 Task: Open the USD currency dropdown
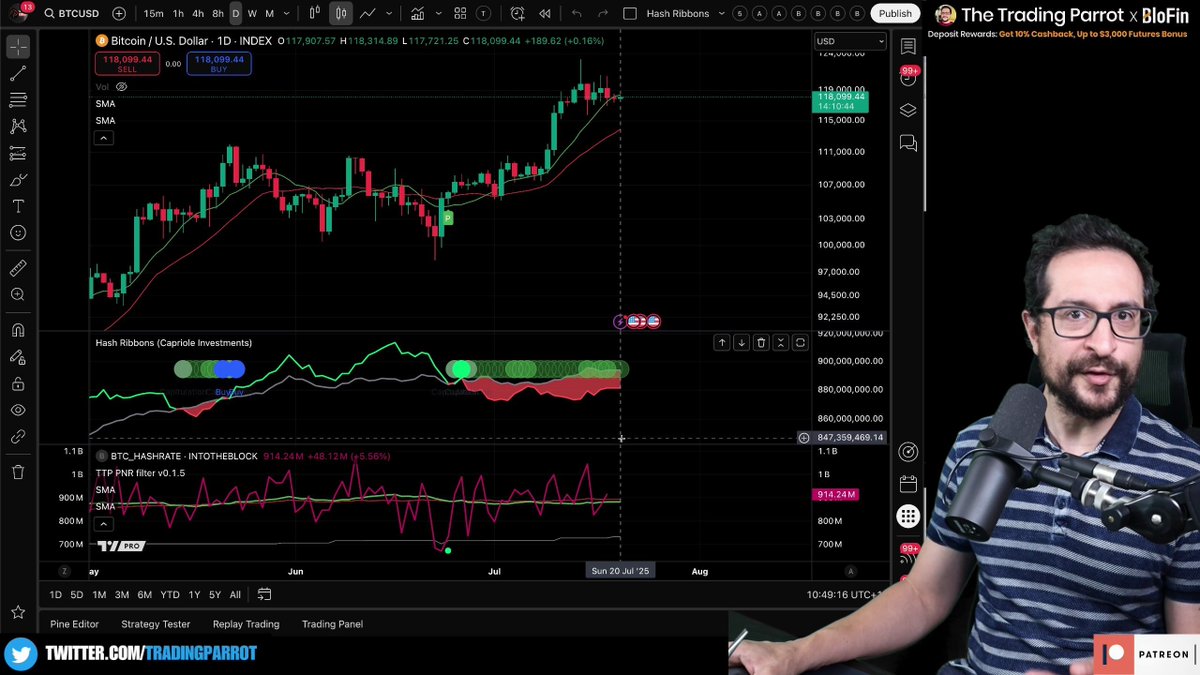pyautogui.click(x=850, y=41)
